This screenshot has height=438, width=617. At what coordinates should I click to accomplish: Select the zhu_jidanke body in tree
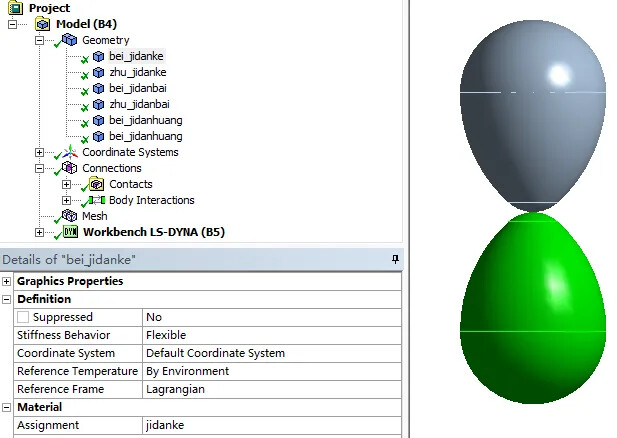click(x=137, y=73)
